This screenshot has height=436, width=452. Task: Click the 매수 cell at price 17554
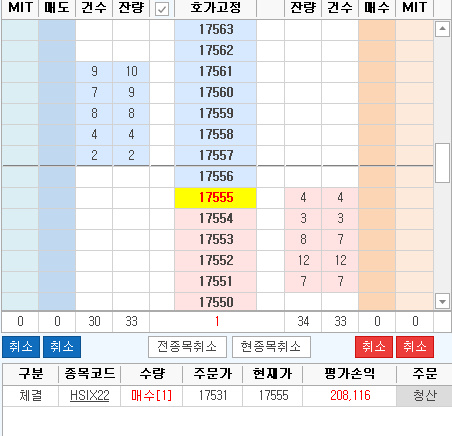[377, 219]
